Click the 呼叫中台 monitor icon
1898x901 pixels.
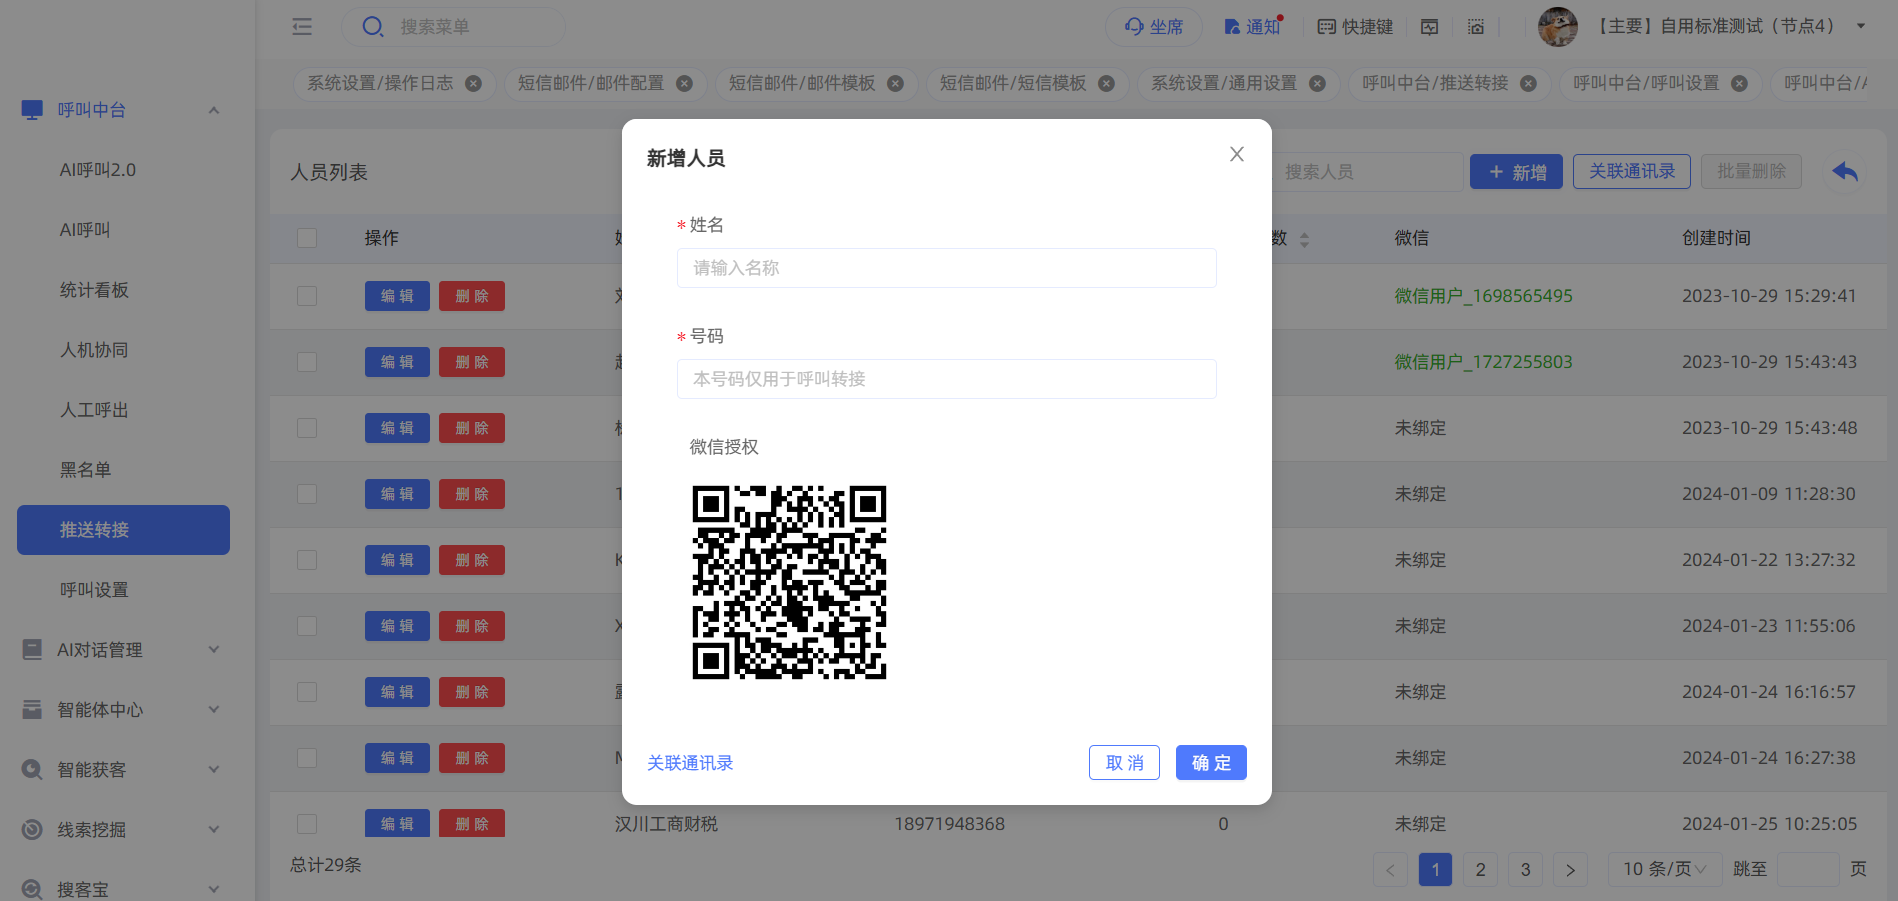(32, 110)
